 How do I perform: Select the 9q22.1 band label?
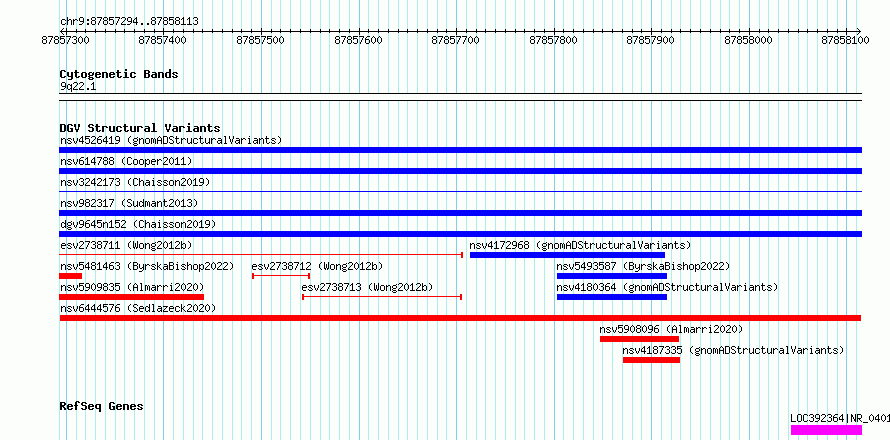click(78, 86)
